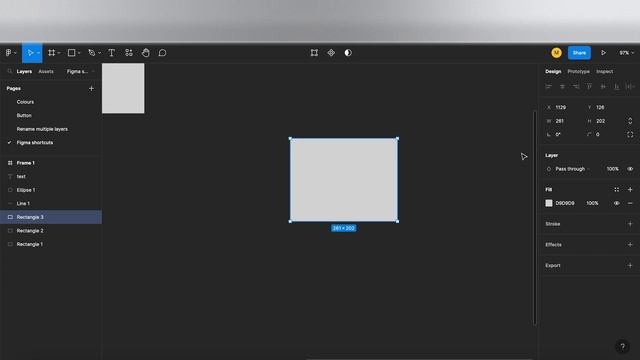The image size is (640, 360).
Task: Select the Text tool
Action: 111,53
